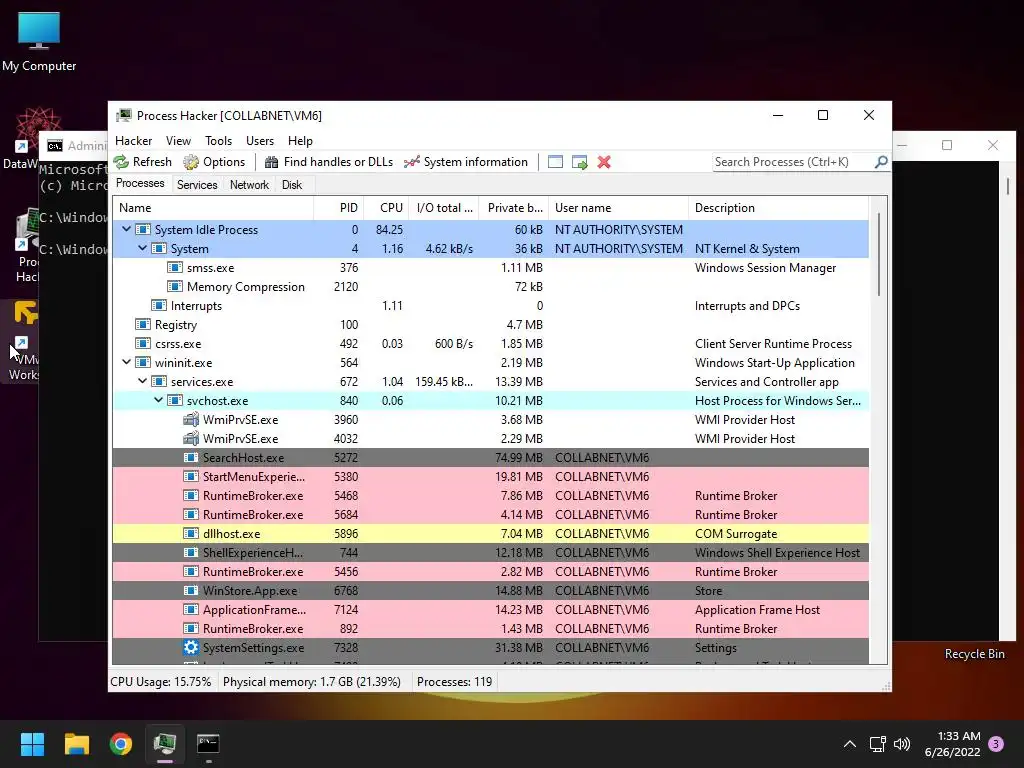The image size is (1024, 768).
Task: Open the Help menu
Action: pos(300,141)
